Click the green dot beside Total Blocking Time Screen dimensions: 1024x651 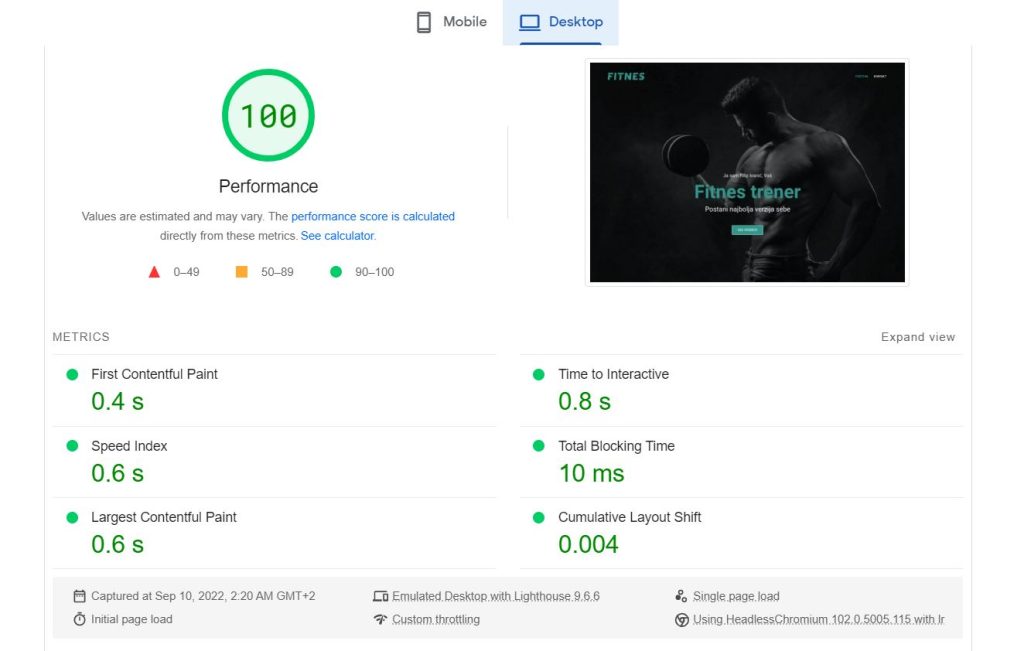[x=539, y=446]
